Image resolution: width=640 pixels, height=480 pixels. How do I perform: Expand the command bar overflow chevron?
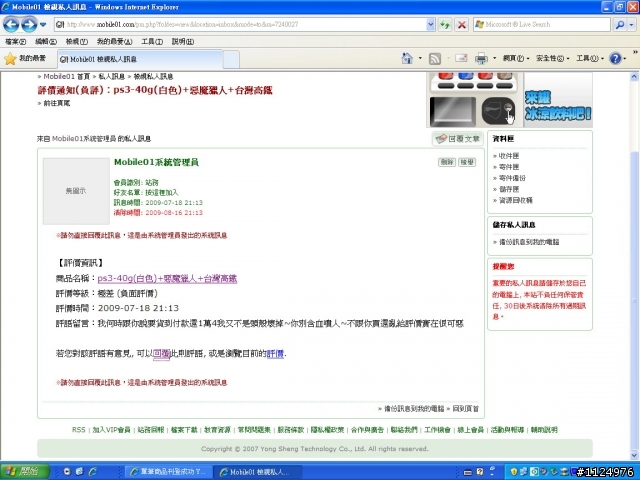(635, 52)
